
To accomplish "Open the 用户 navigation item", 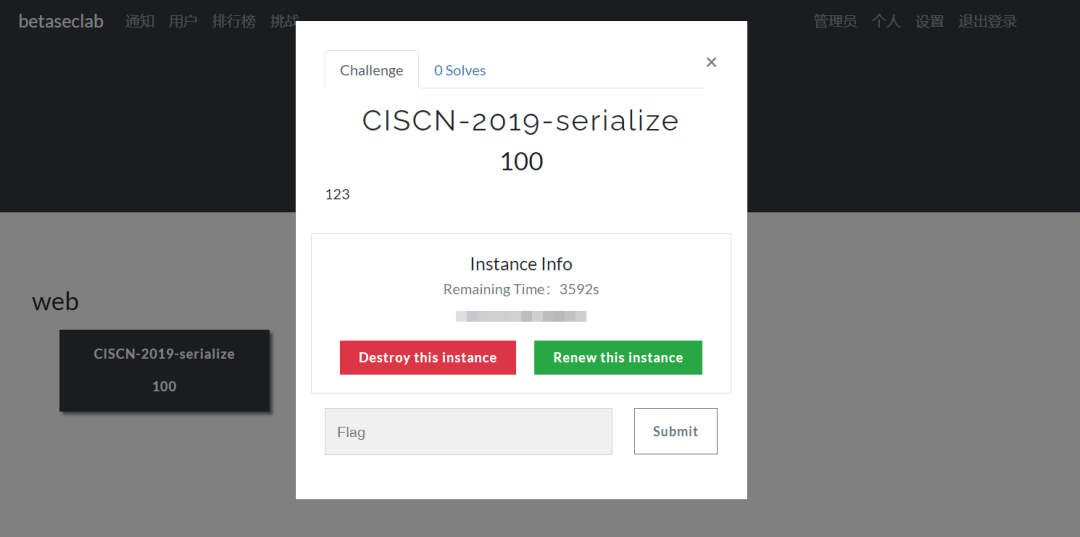I will (183, 21).
